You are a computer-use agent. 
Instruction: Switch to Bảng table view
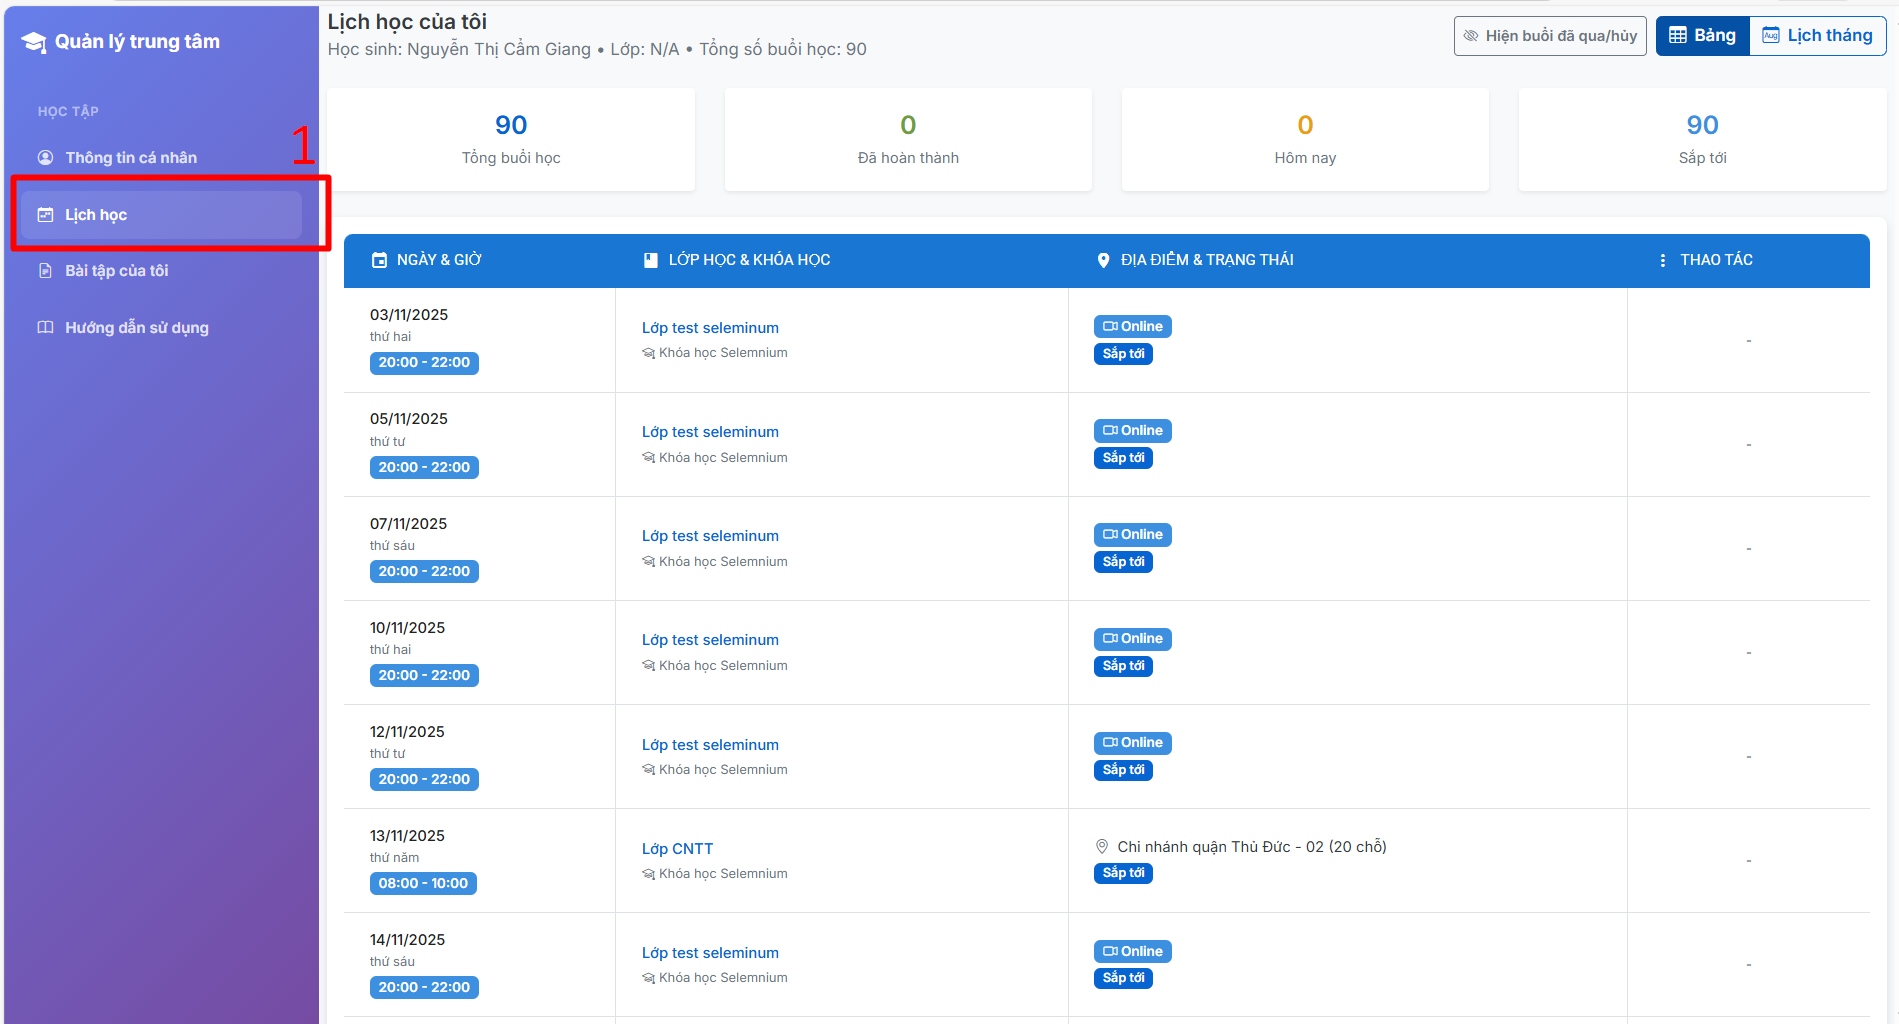coord(1702,36)
